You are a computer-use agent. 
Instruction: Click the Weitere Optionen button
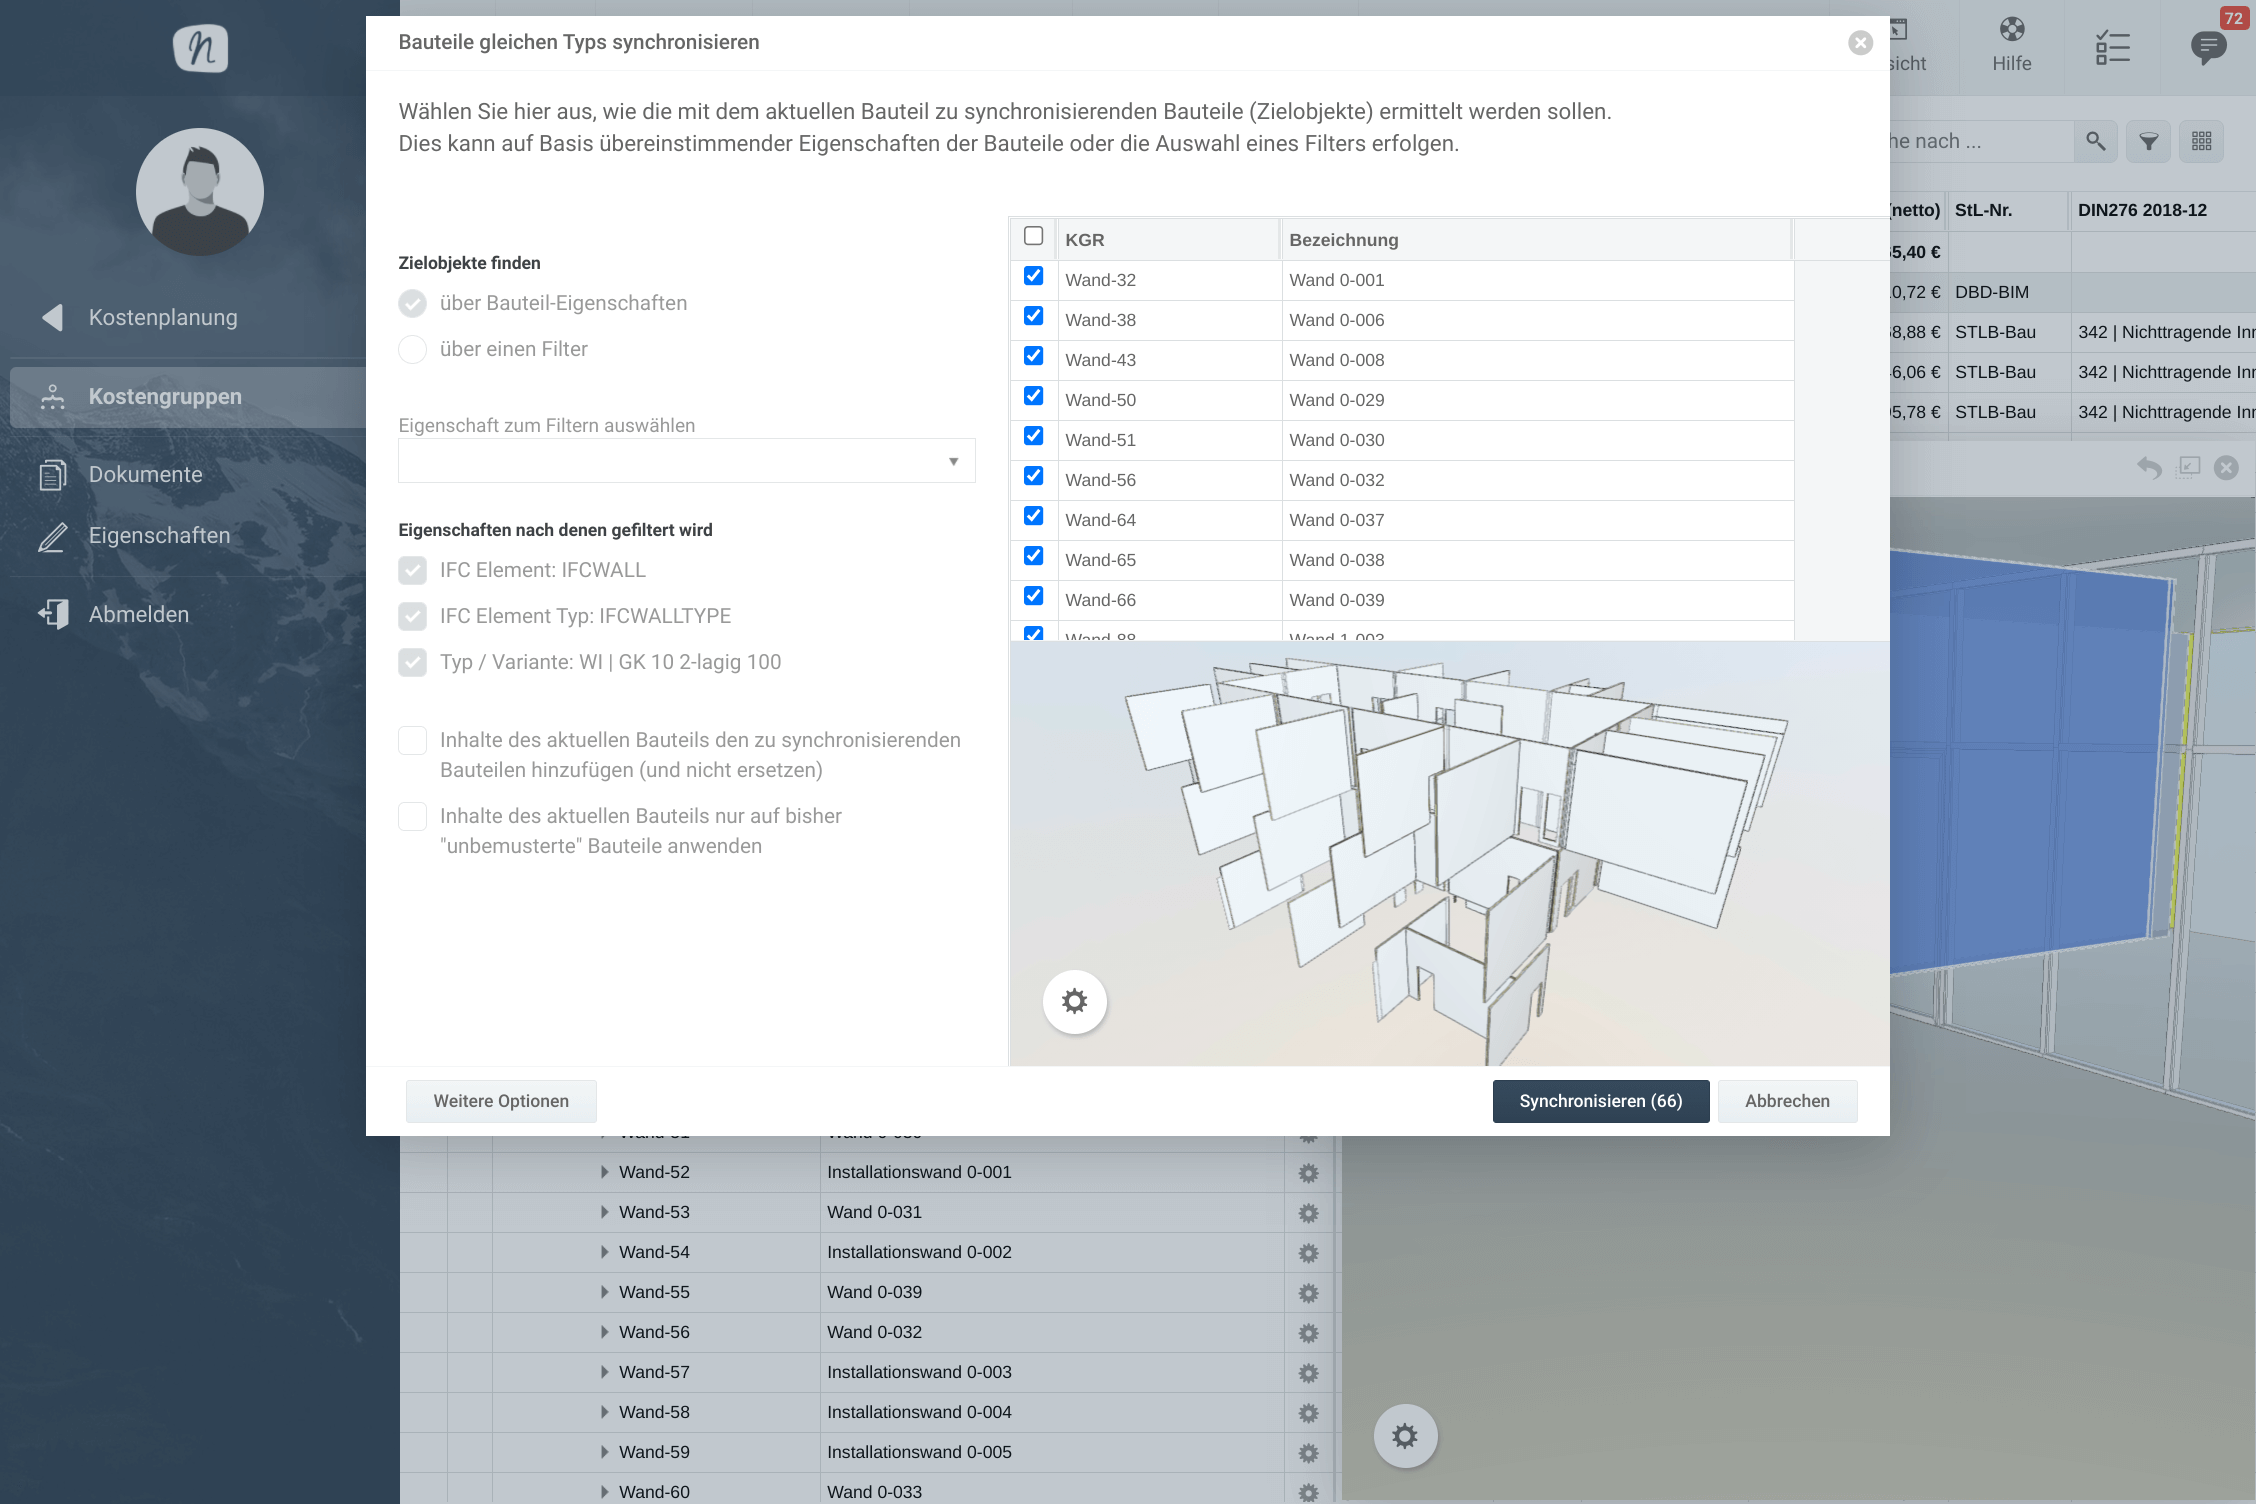pos(501,1101)
